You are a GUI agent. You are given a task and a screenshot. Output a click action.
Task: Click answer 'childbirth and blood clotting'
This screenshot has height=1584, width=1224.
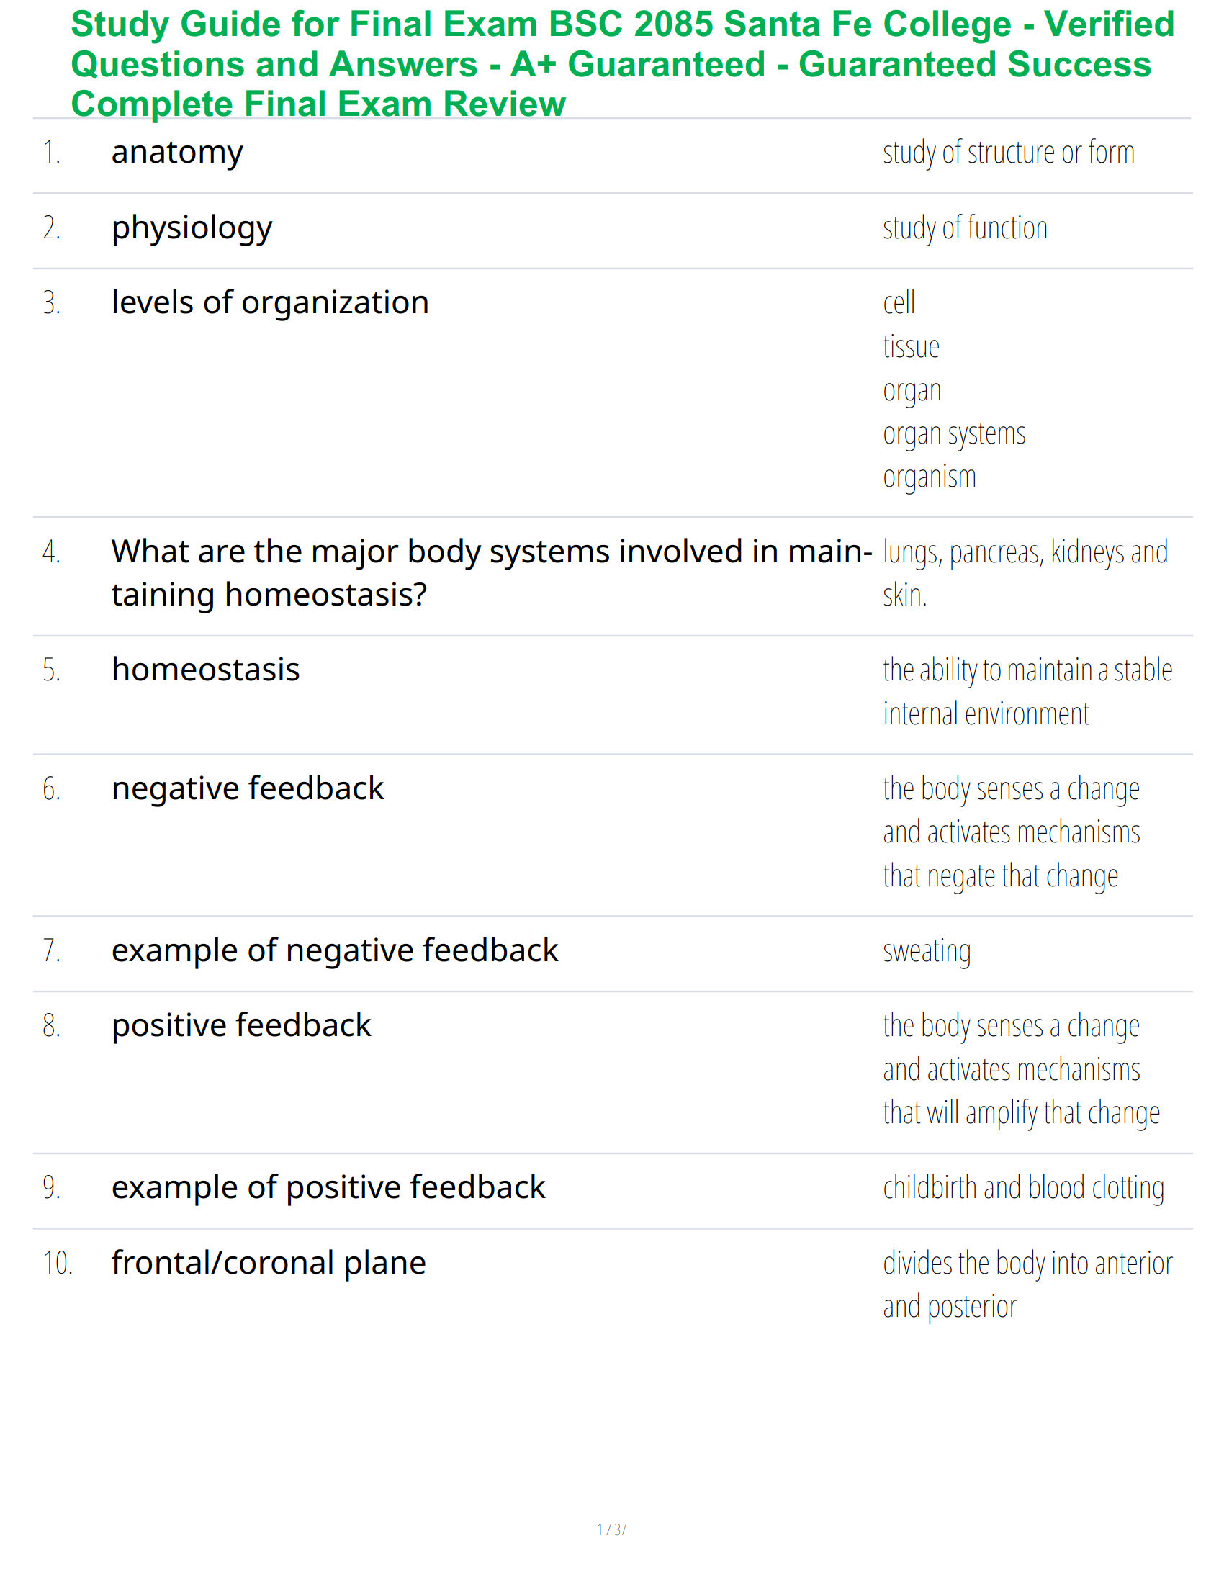[x=1024, y=1188]
